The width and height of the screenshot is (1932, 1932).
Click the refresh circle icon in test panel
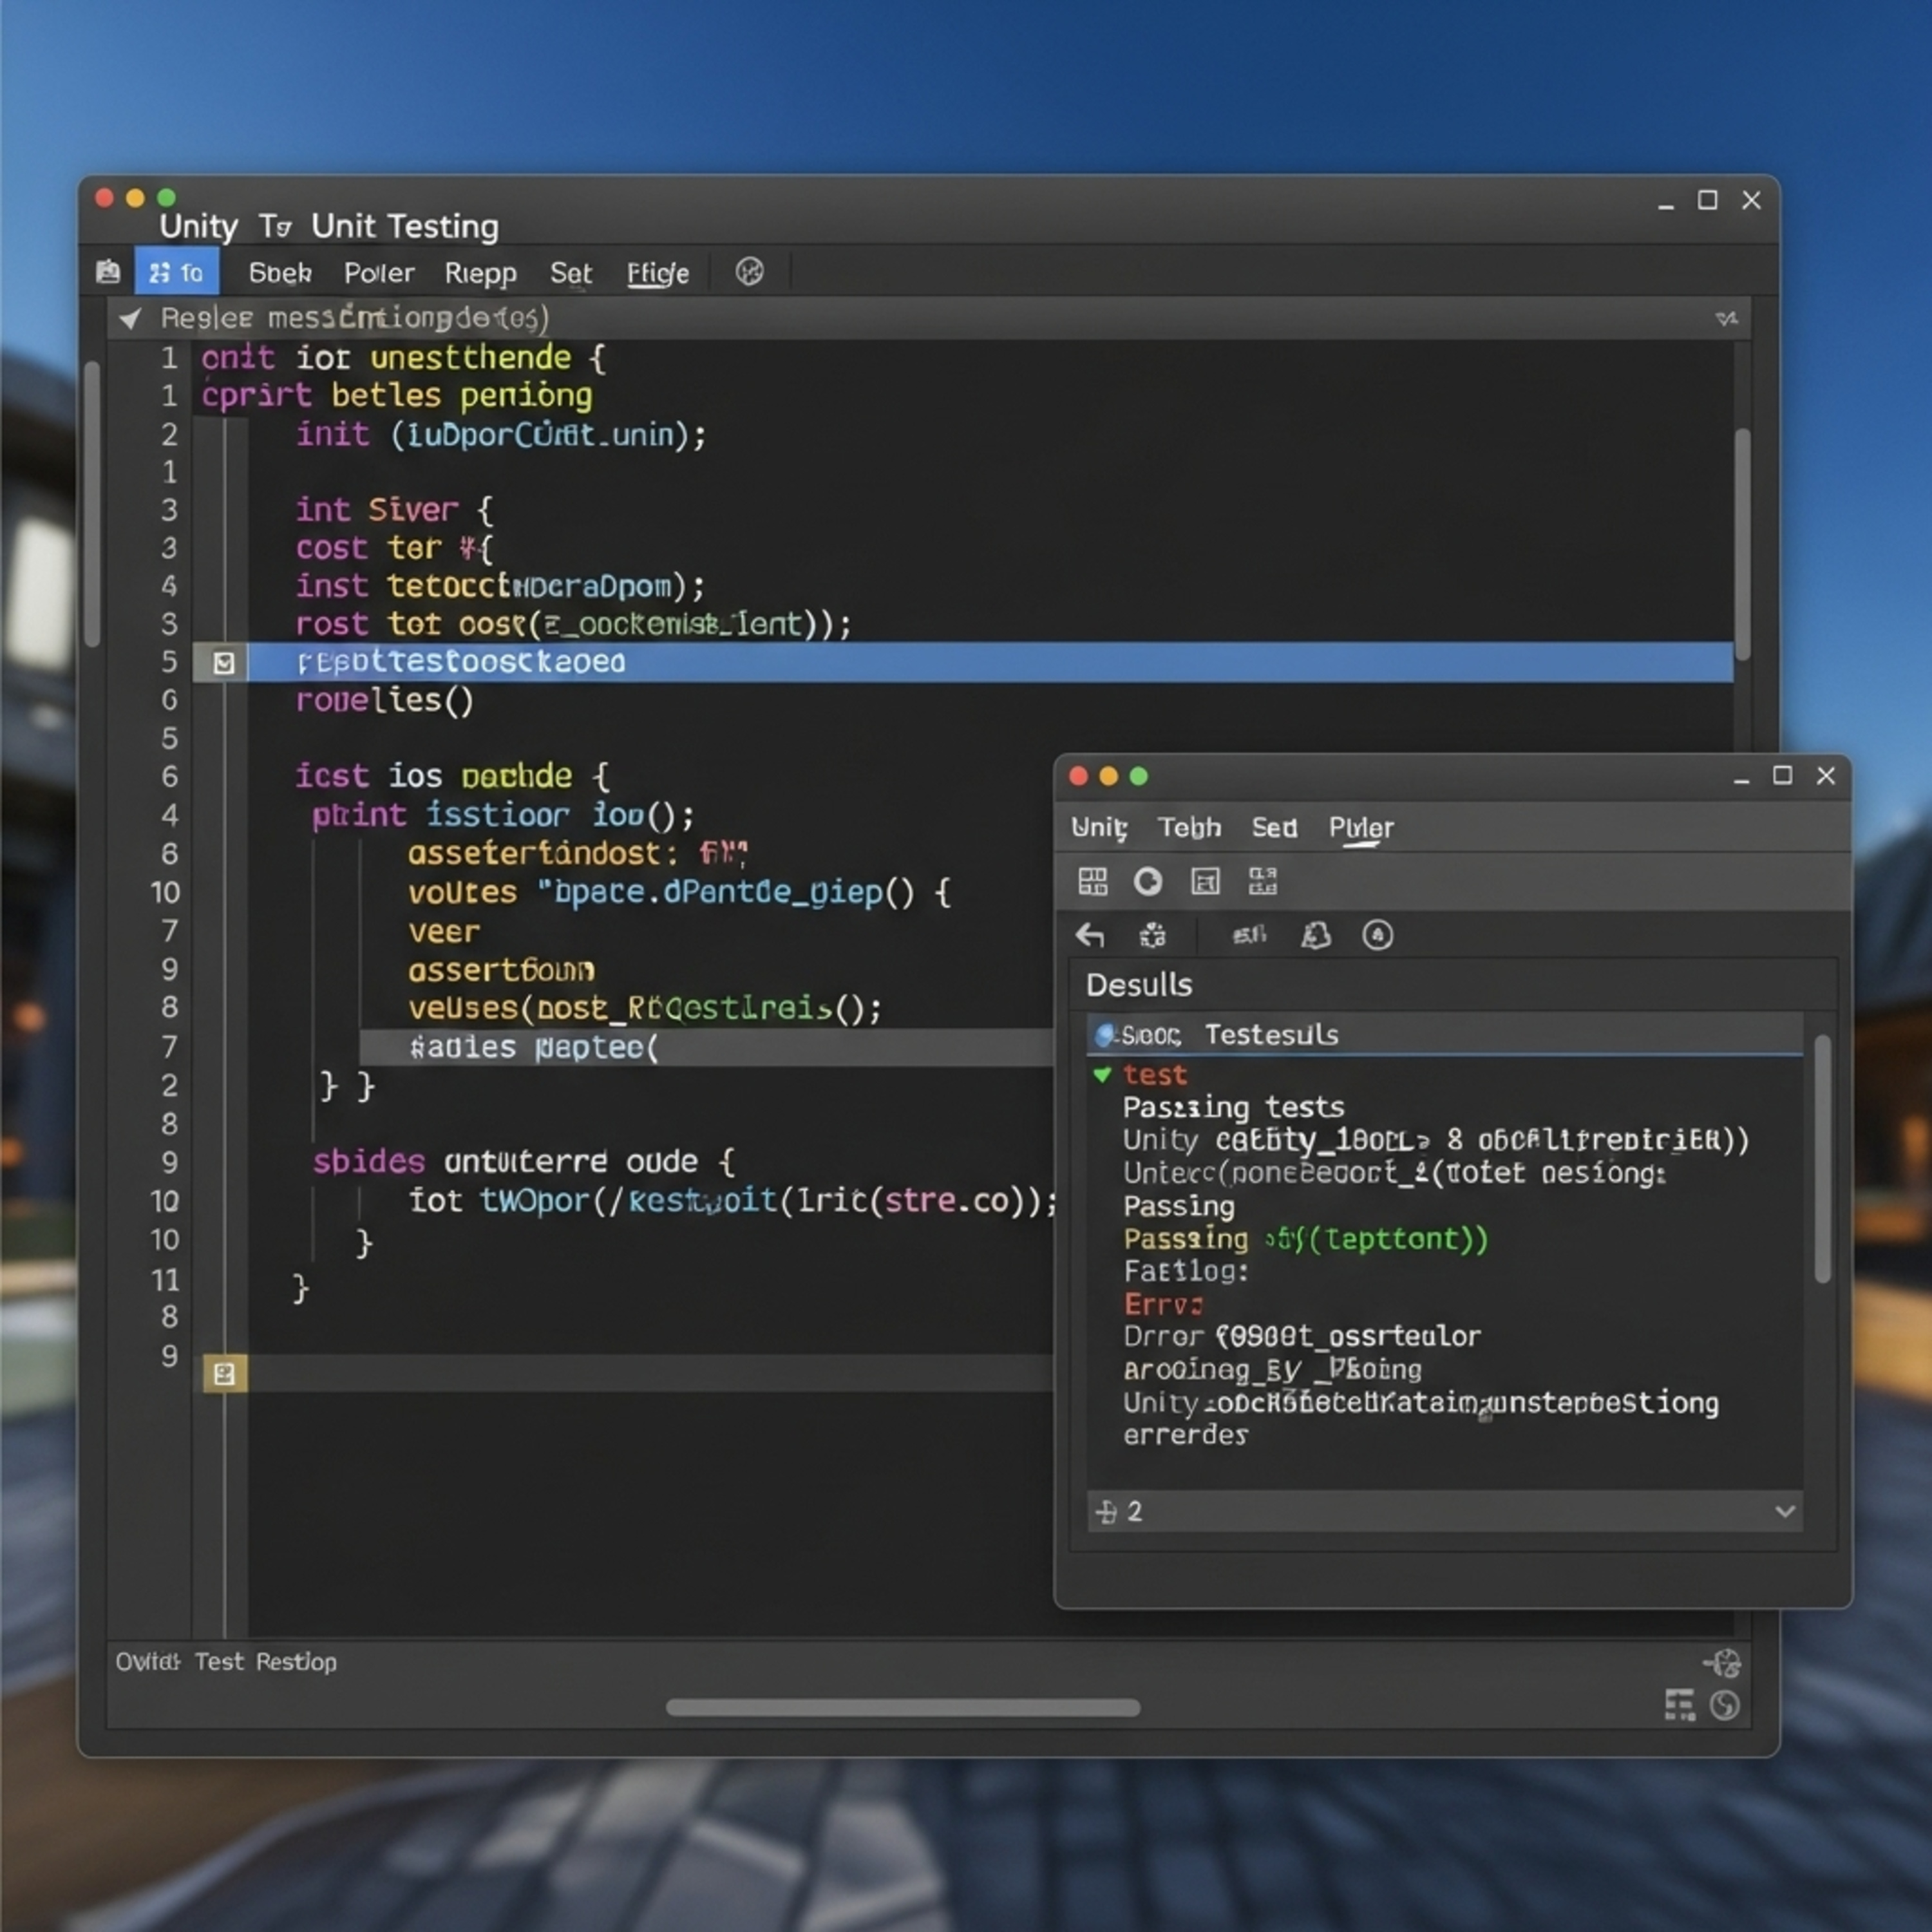(x=1147, y=881)
